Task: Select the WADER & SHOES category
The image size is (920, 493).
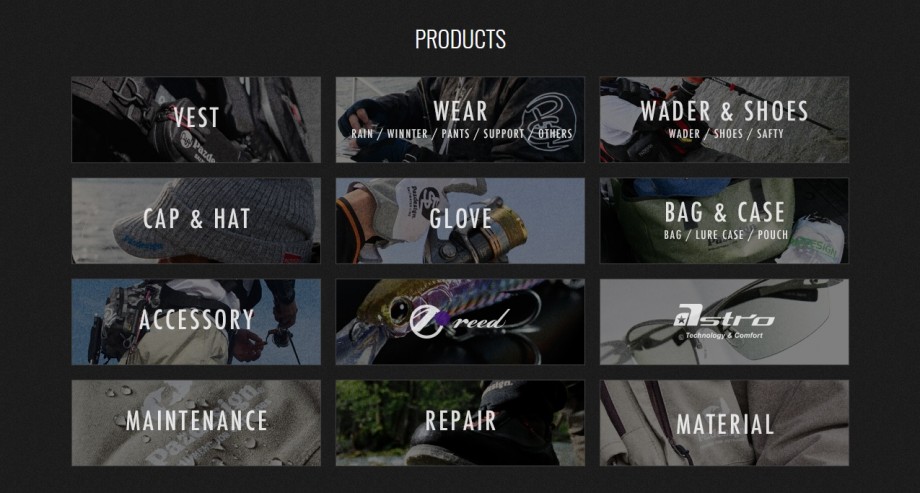Action: [x=724, y=119]
